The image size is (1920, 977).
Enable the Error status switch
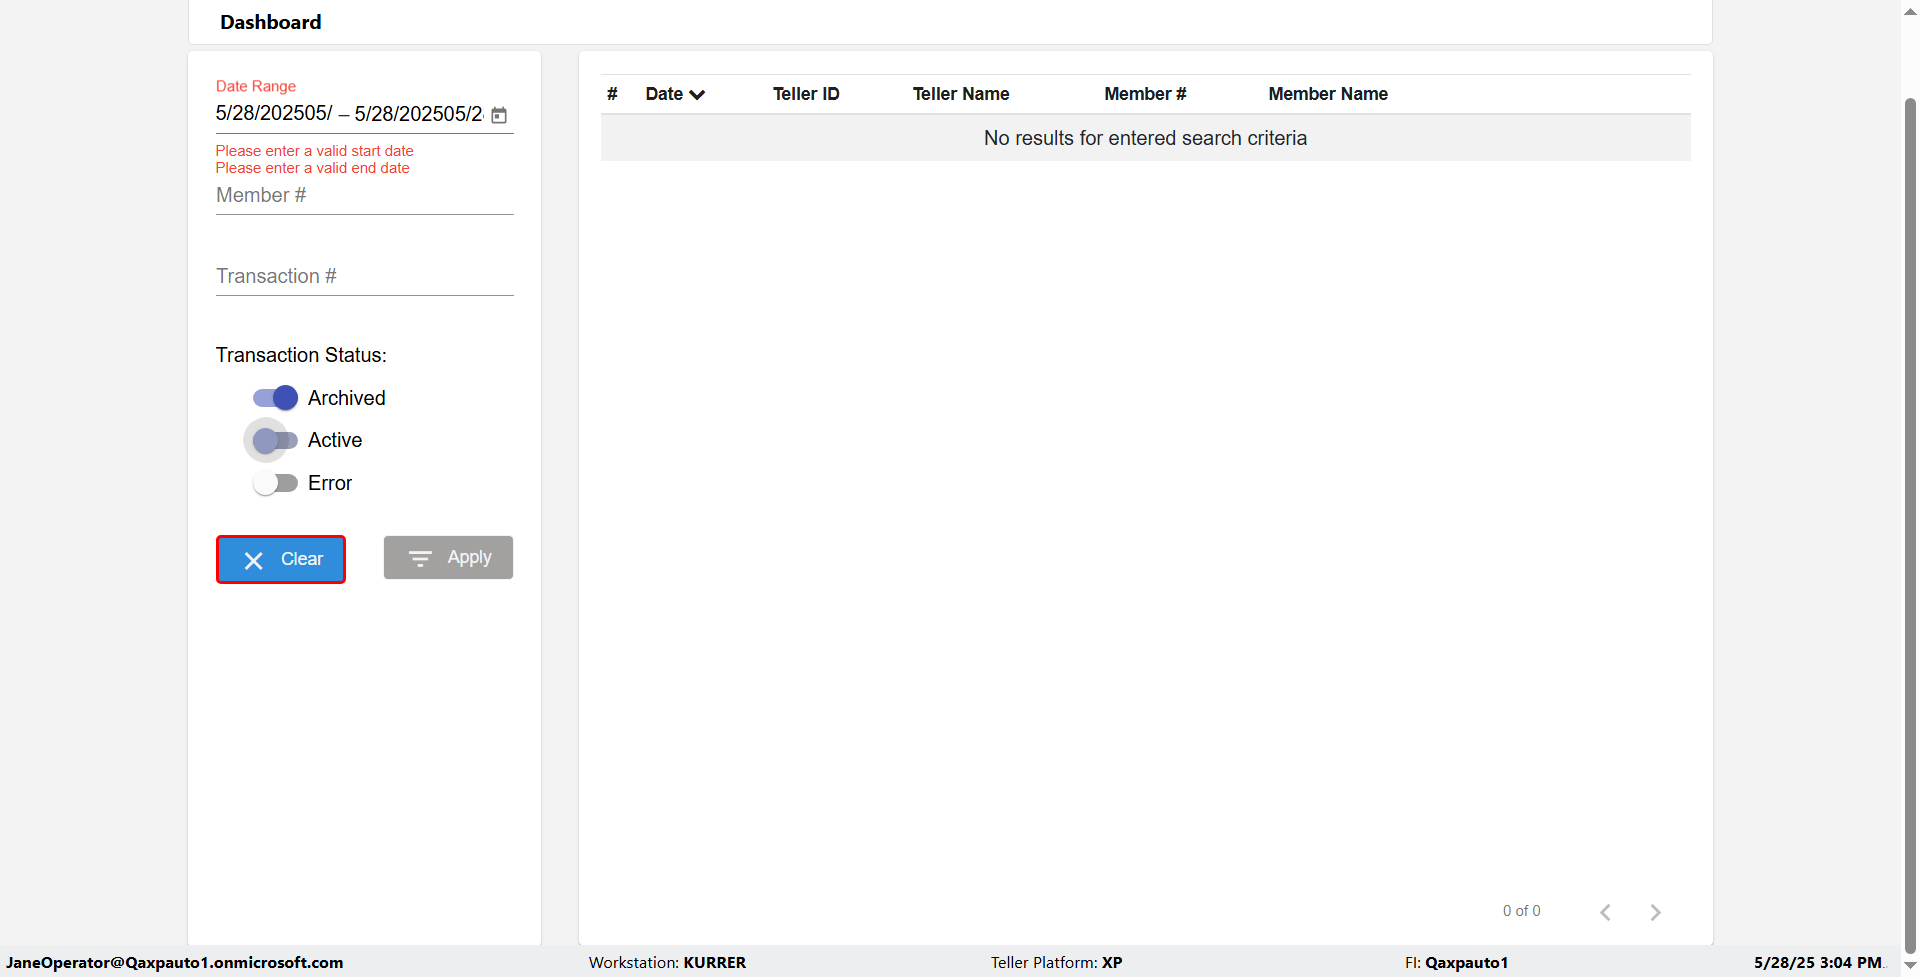(x=275, y=483)
